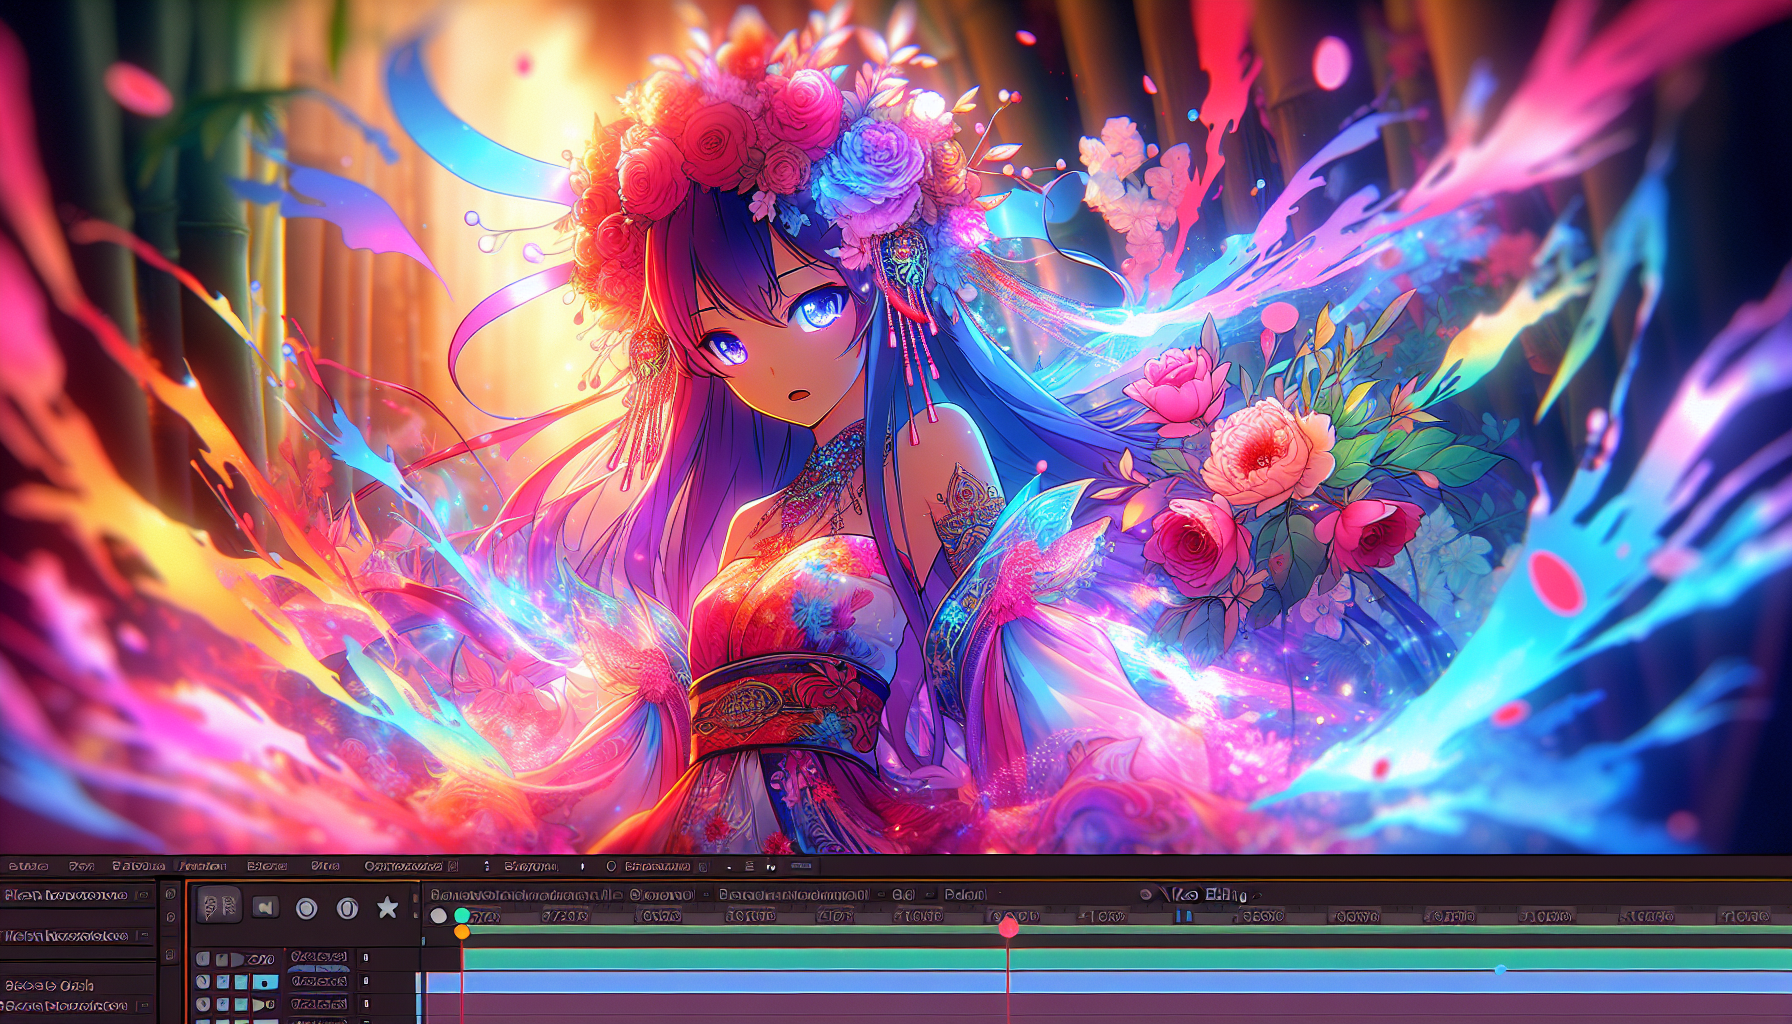Image resolution: width=1792 pixels, height=1024 pixels.
Task: Click the cyan color label on second layer
Action: [x=265, y=982]
